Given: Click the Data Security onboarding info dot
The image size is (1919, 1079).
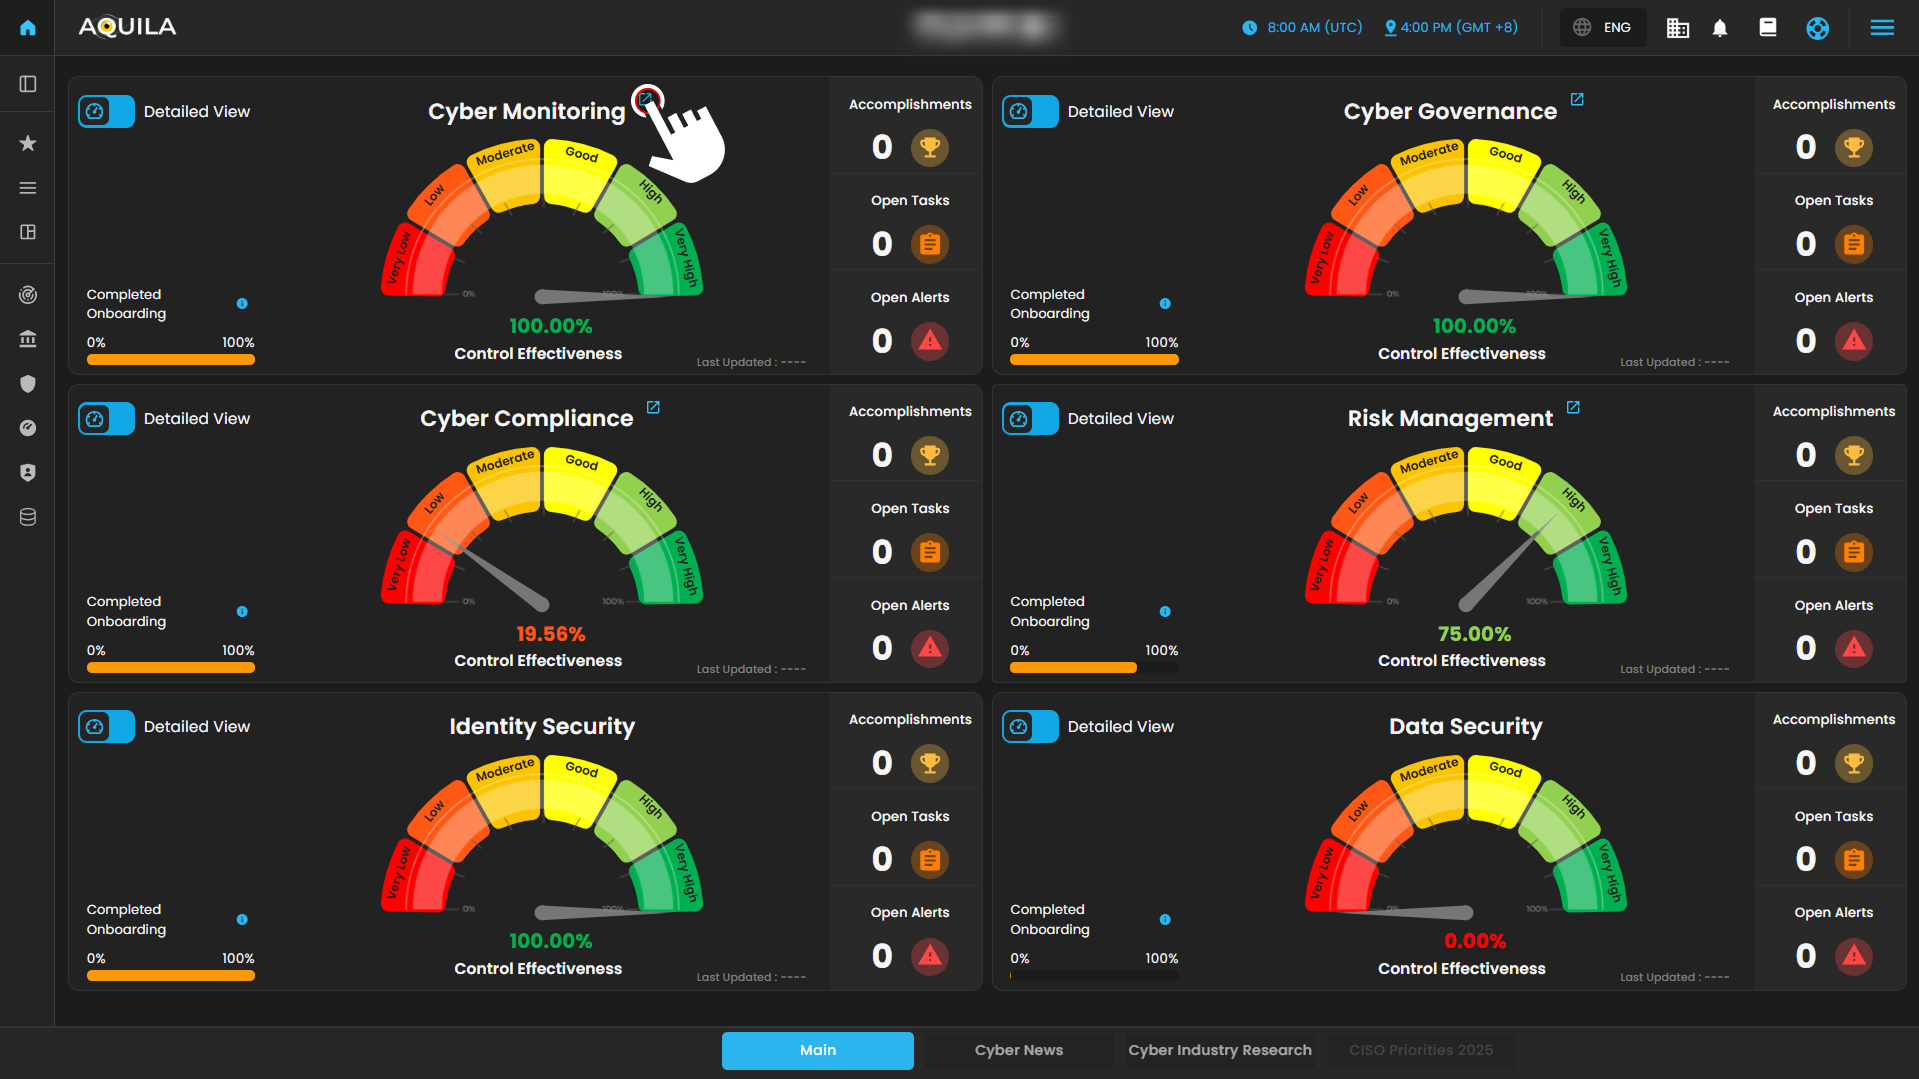Looking at the screenshot, I should coord(1165,919).
